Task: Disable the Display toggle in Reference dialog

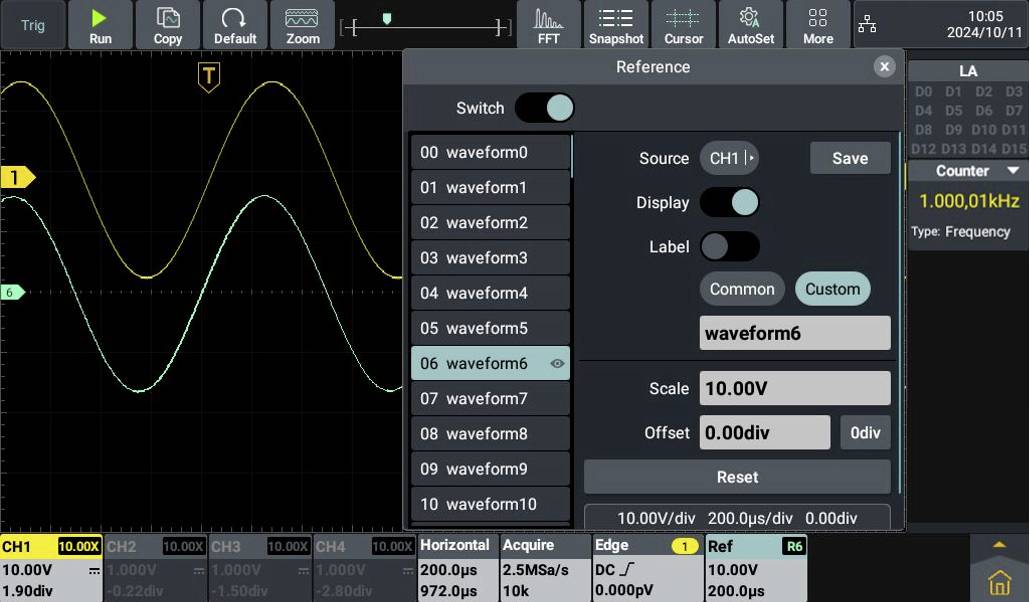Action: (731, 202)
